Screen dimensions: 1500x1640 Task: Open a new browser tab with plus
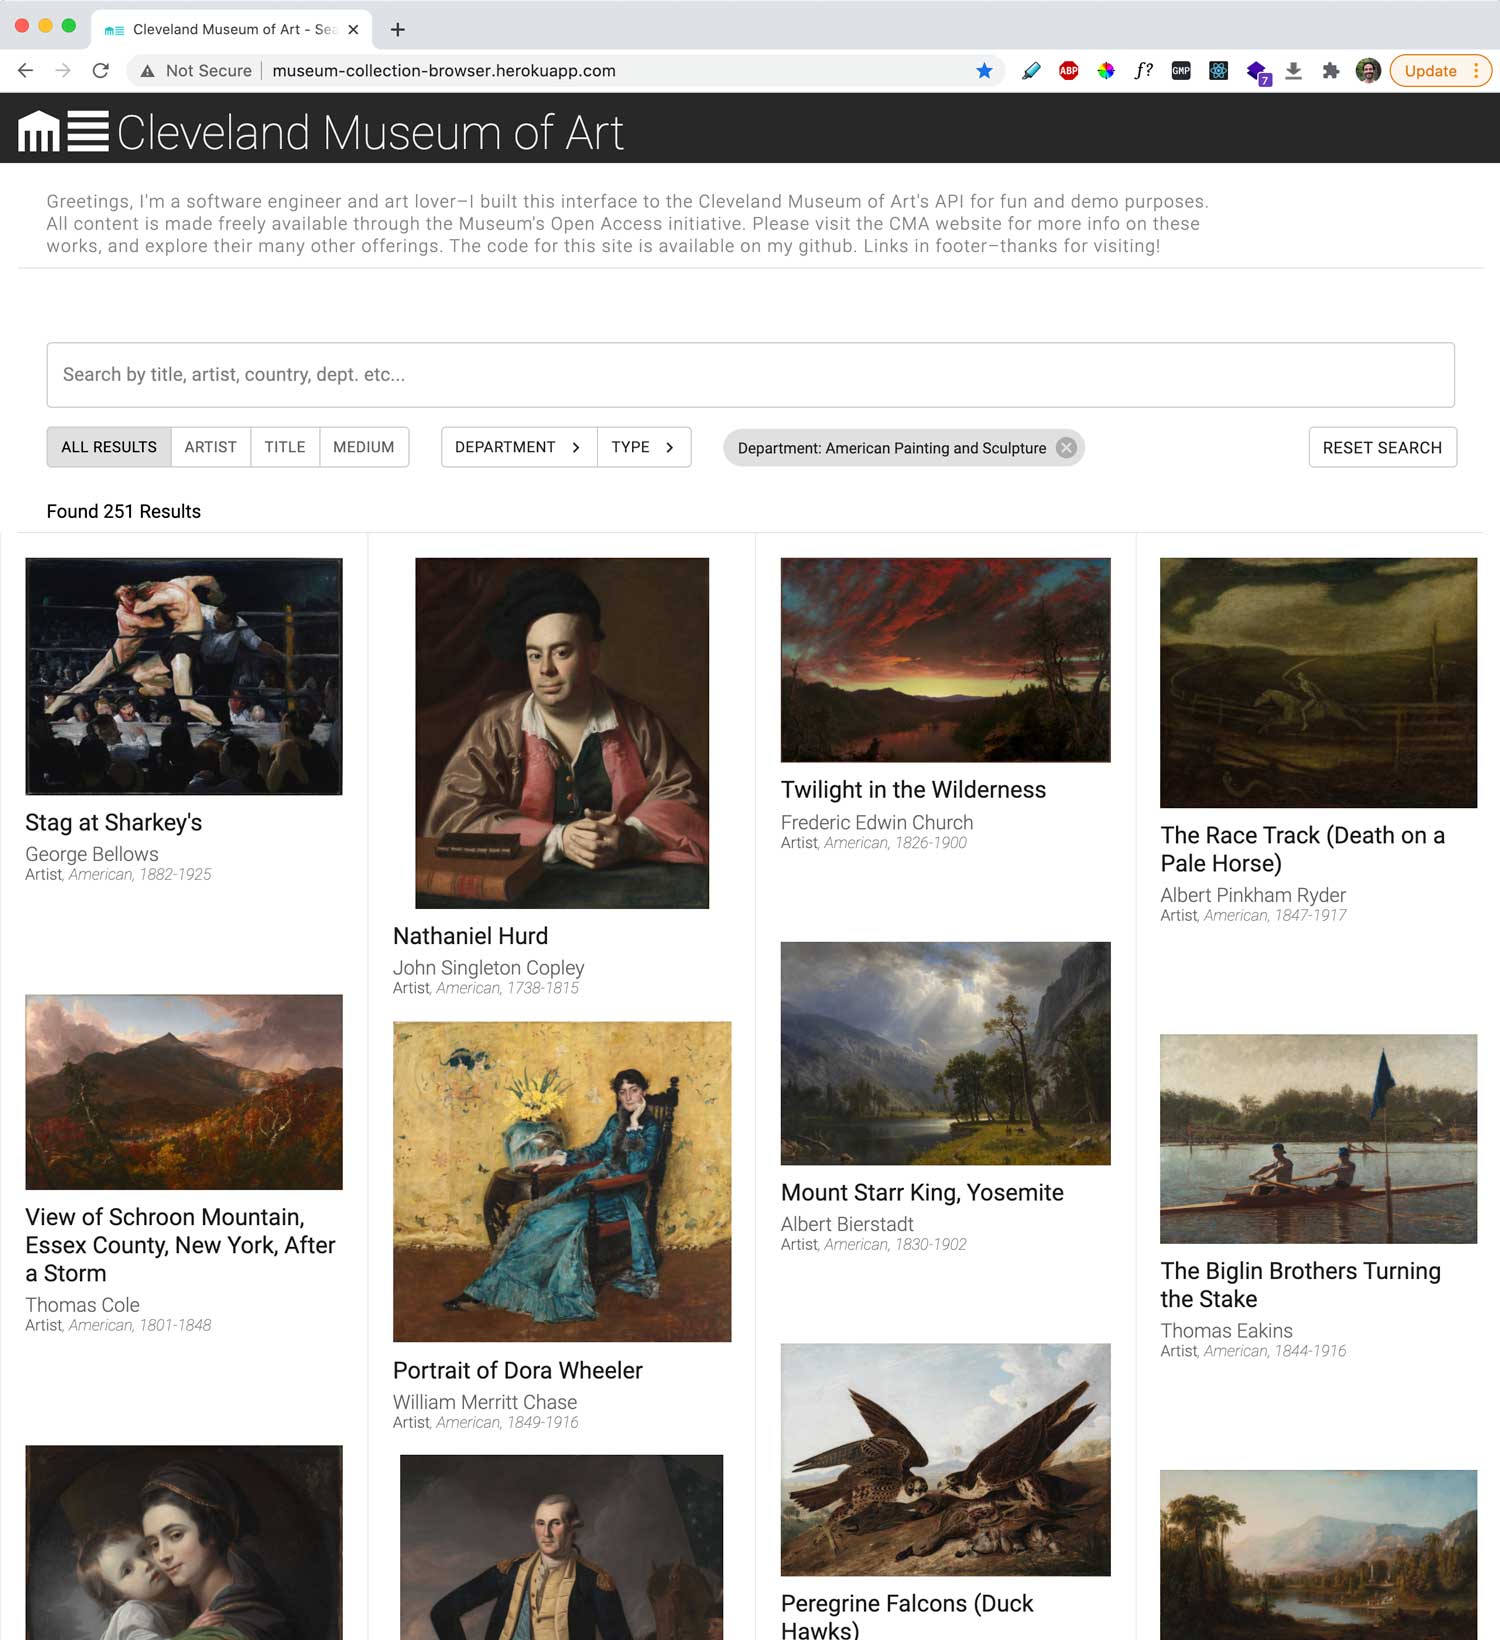397,29
